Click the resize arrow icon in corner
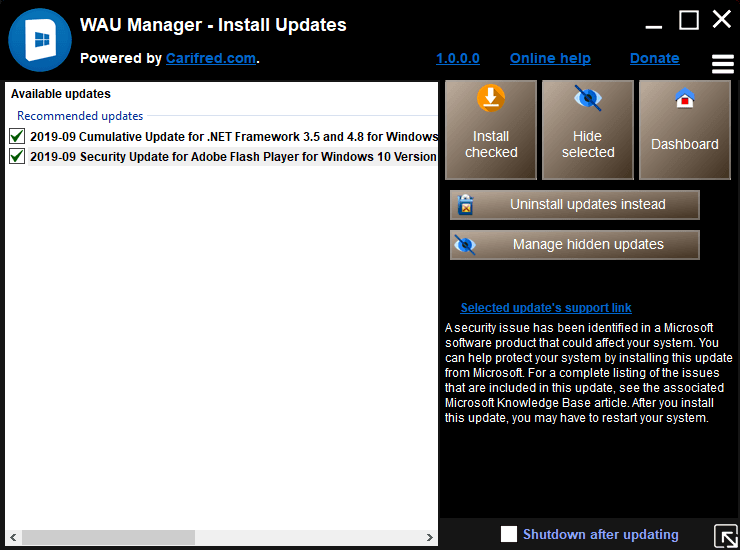This screenshot has height=550, width=740. 726,535
